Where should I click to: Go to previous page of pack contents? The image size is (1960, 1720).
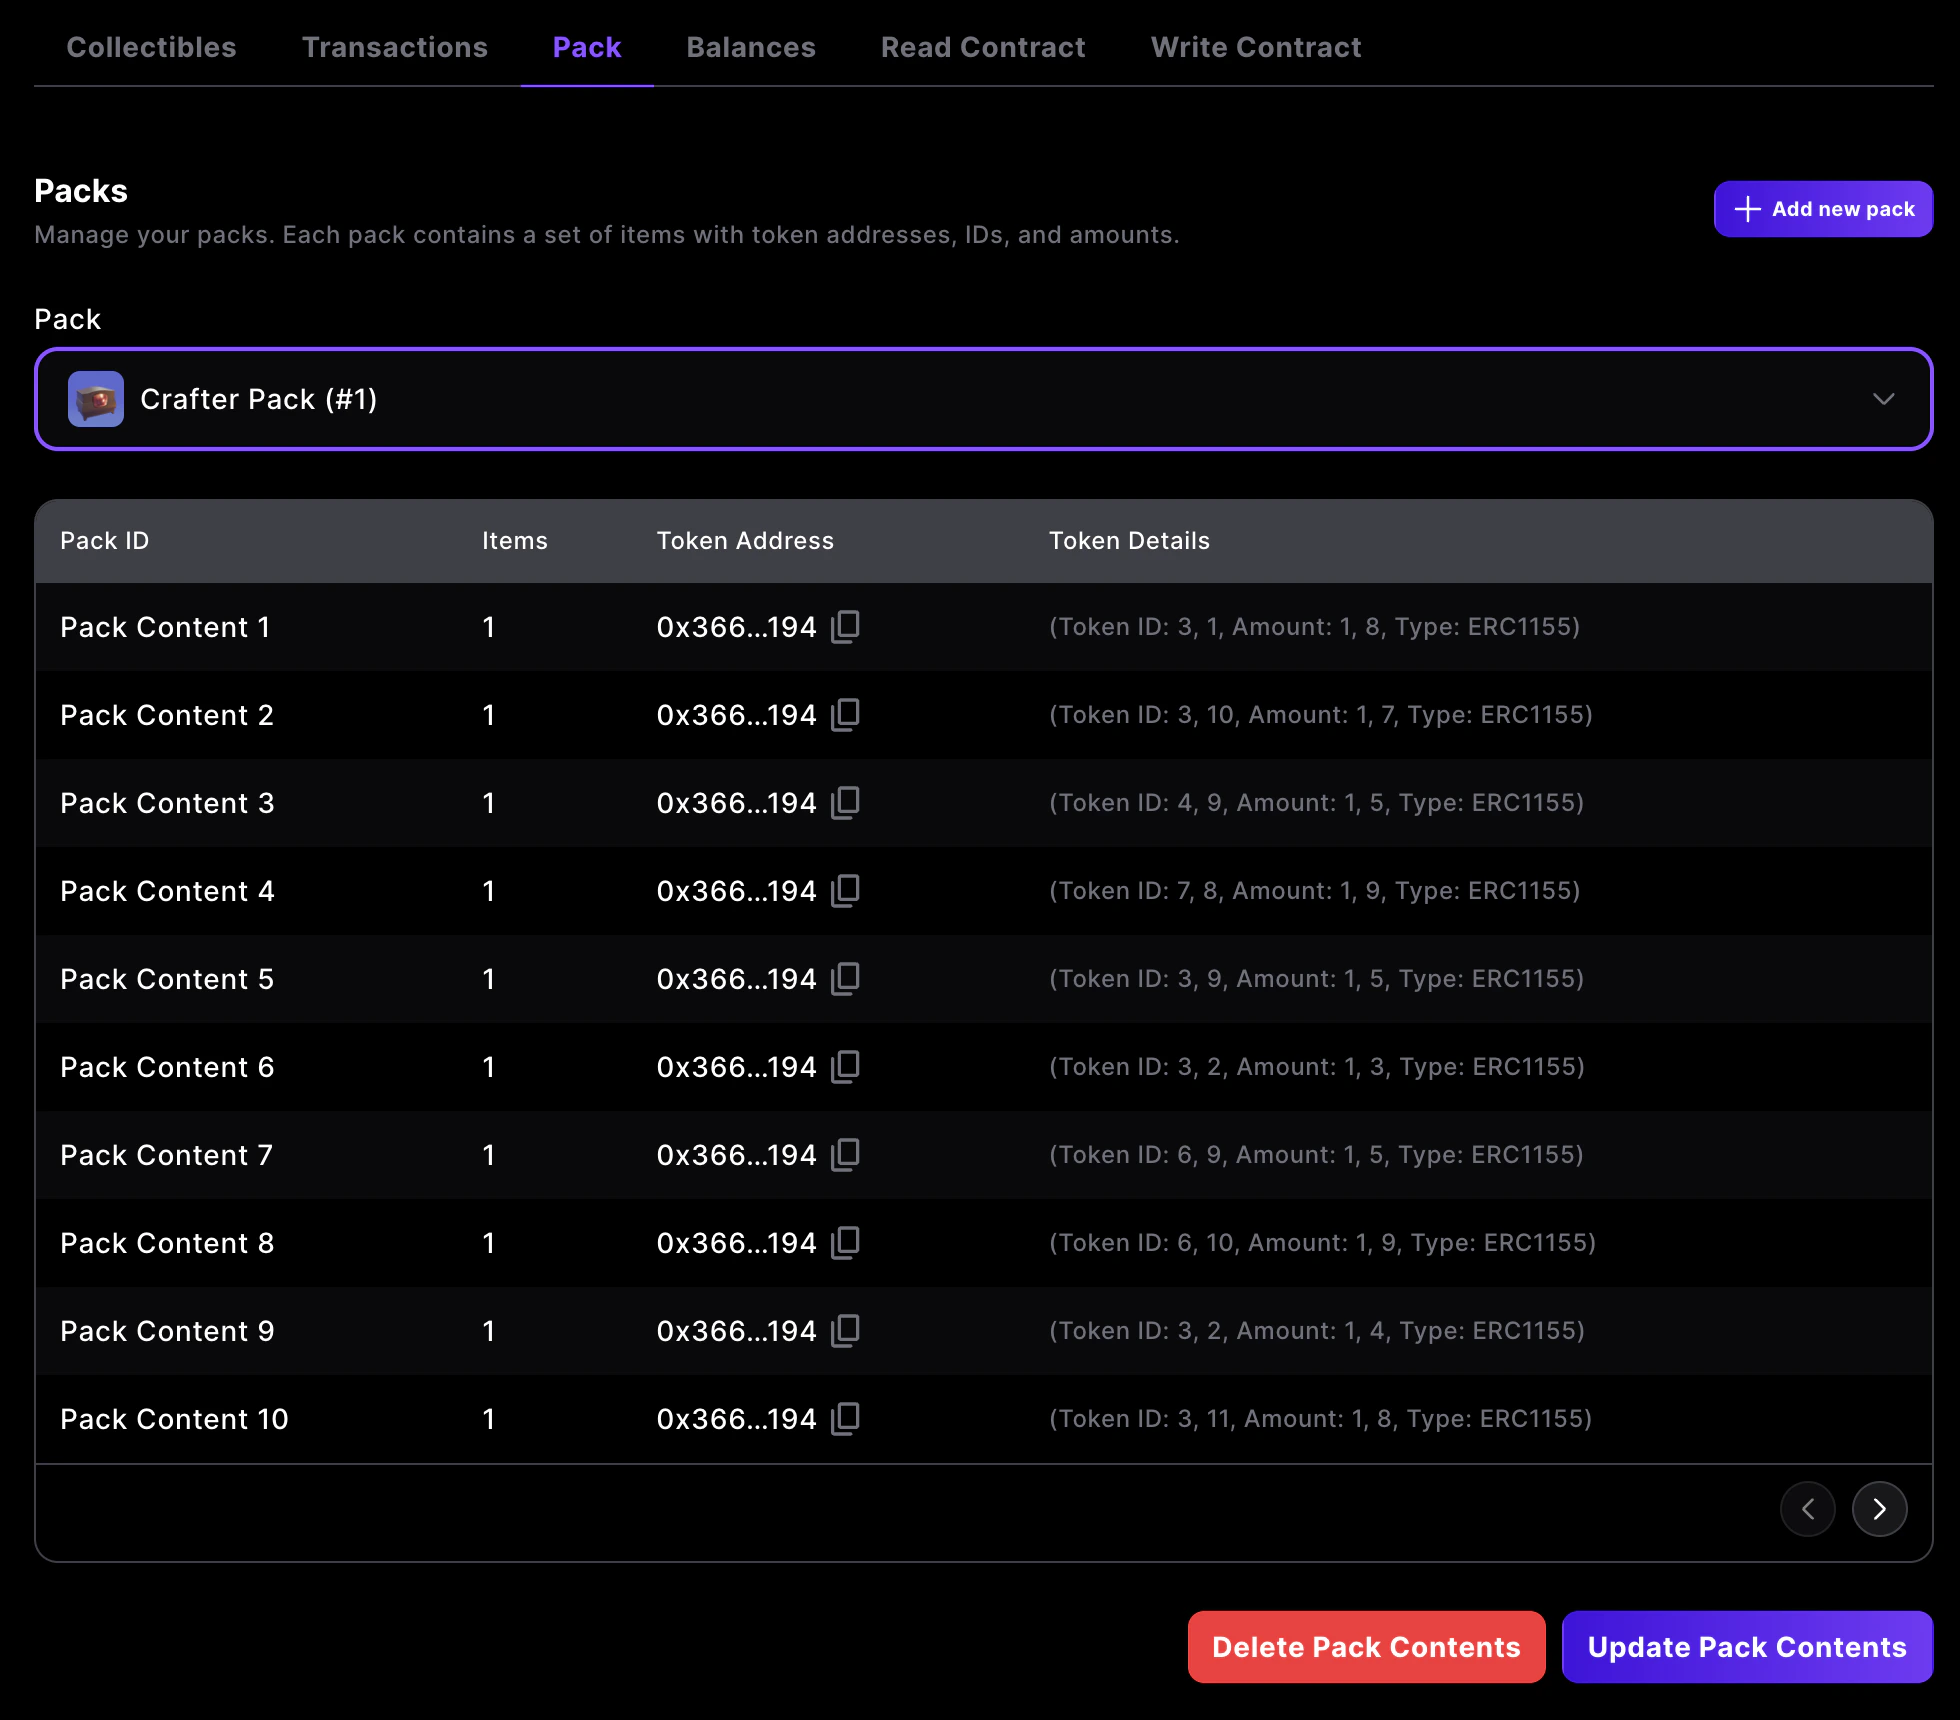tap(1807, 1509)
